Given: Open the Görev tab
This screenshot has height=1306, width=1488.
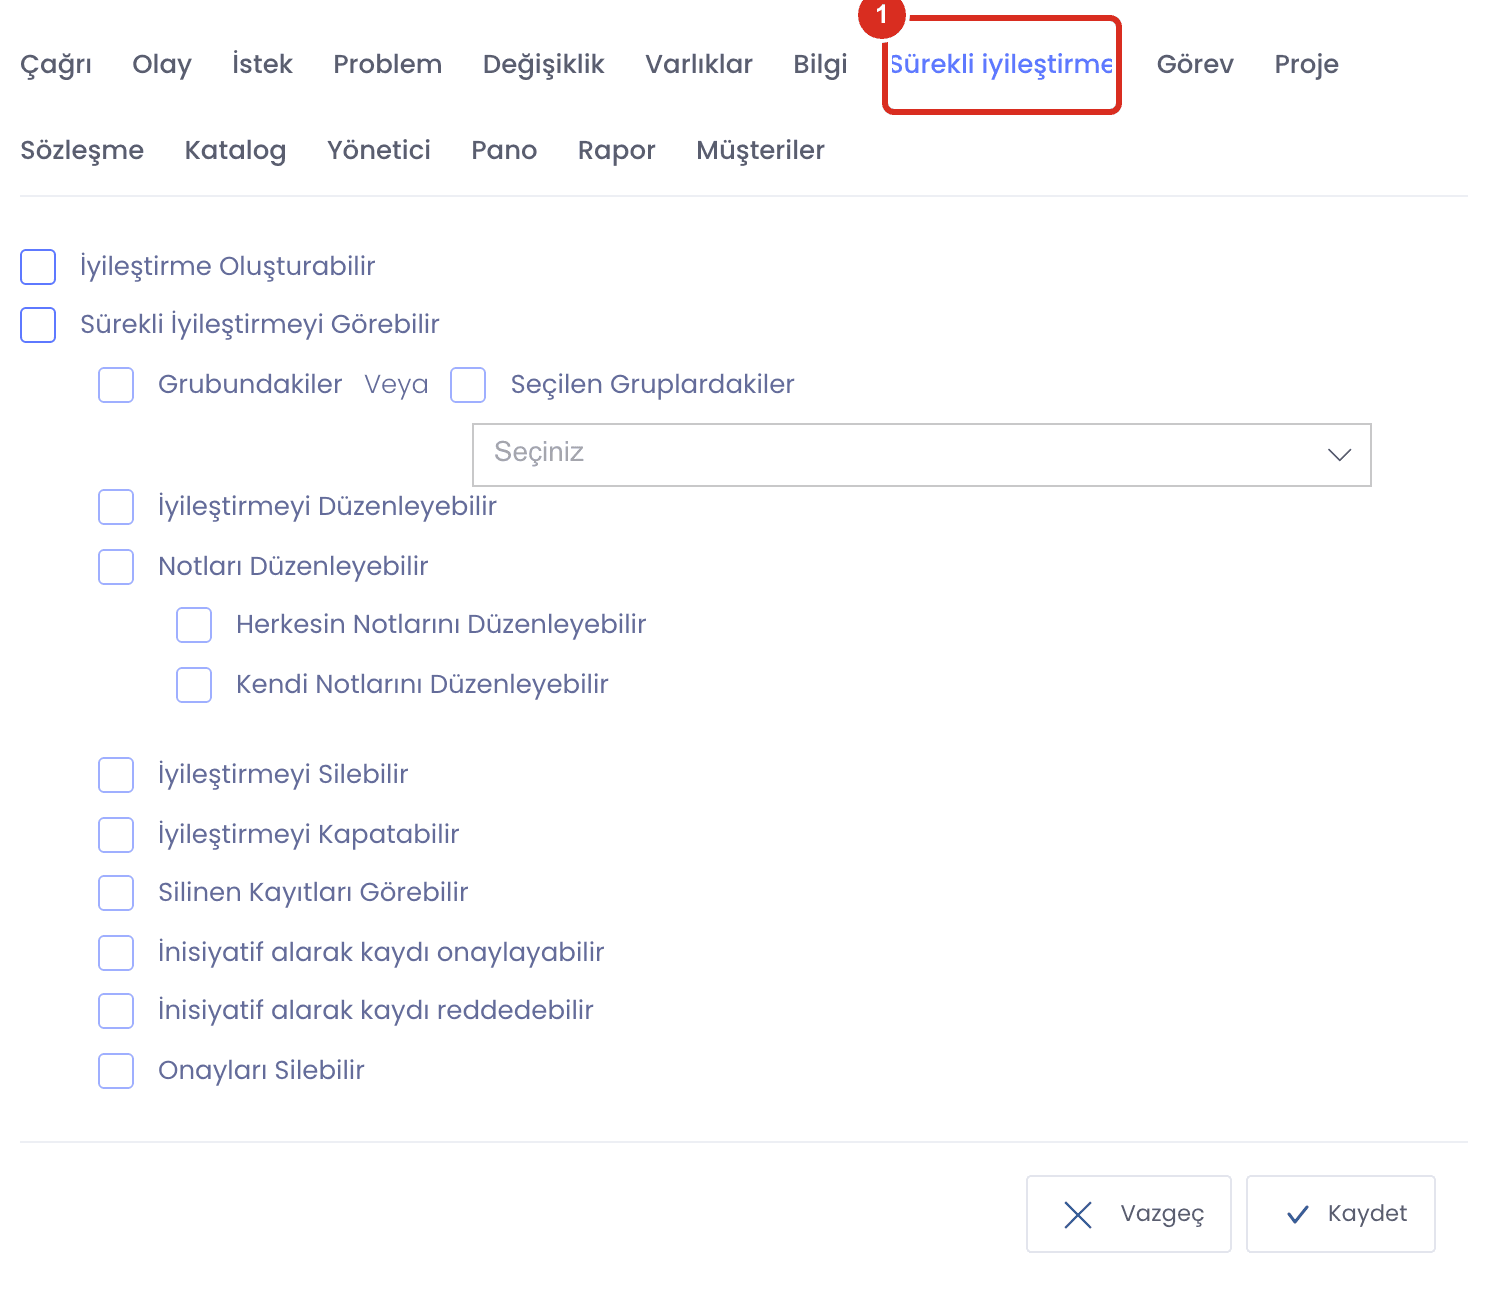Looking at the screenshot, I should coord(1195,64).
